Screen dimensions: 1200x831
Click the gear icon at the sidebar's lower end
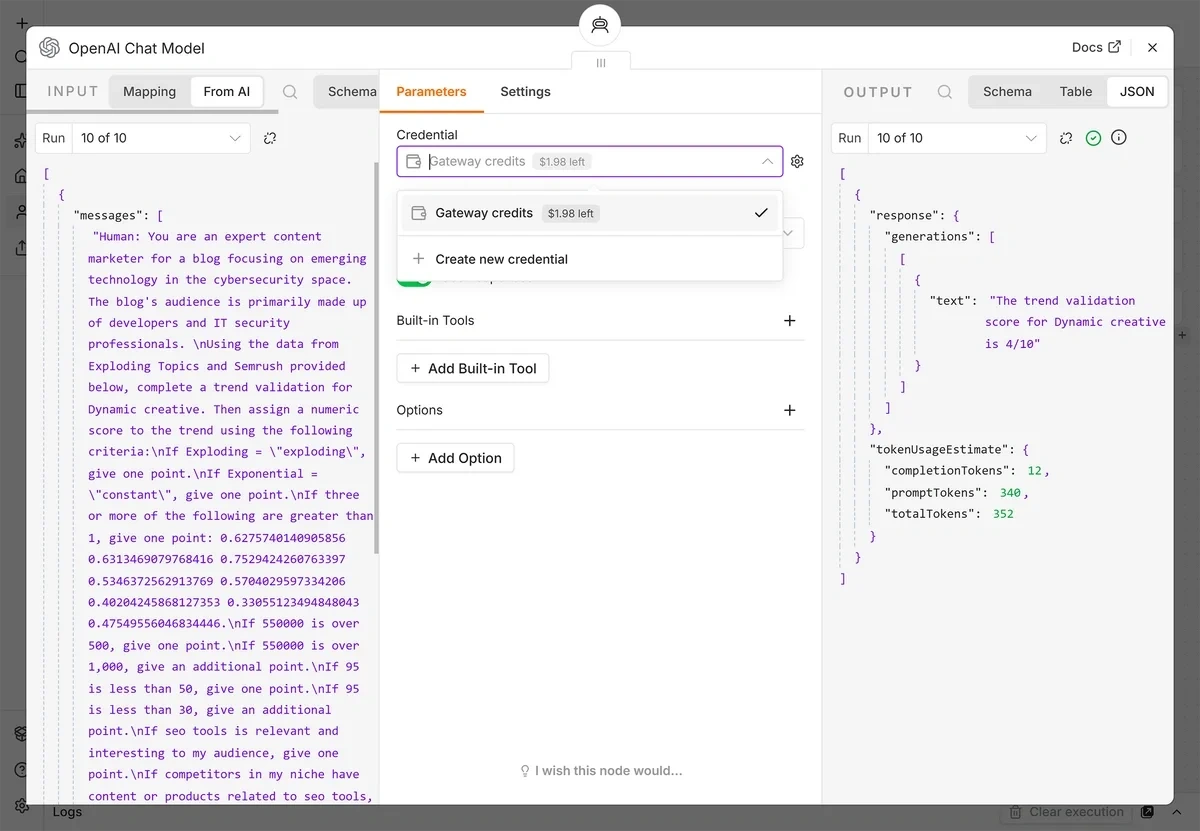click(21, 805)
